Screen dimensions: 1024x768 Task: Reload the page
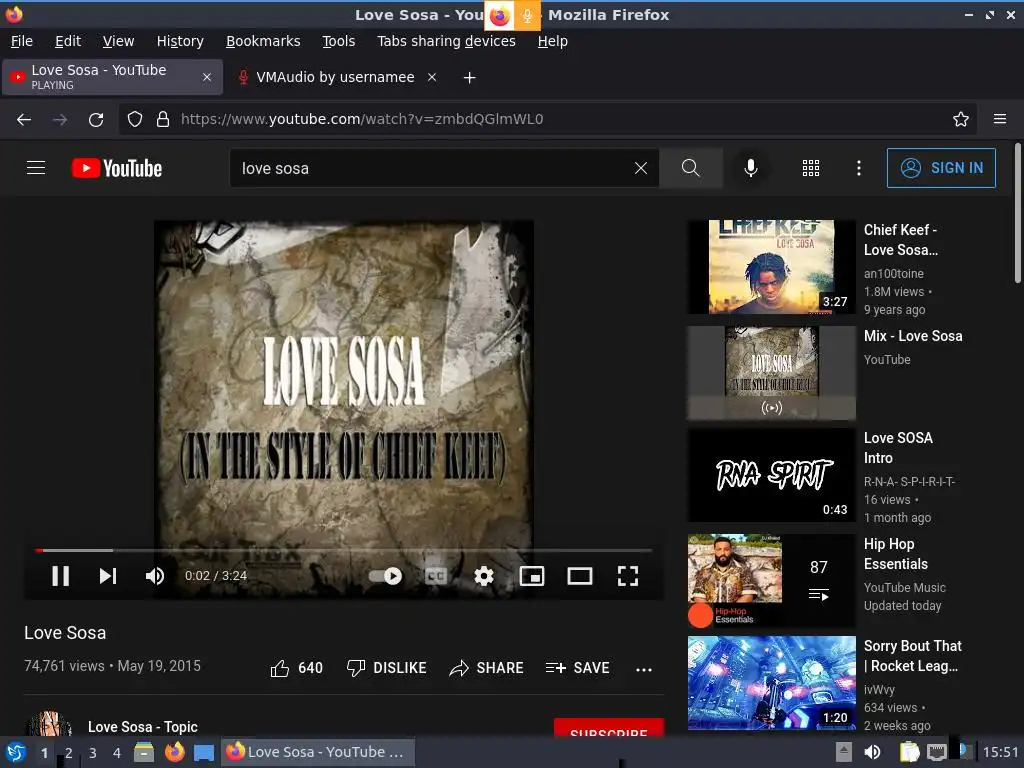tap(96, 119)
